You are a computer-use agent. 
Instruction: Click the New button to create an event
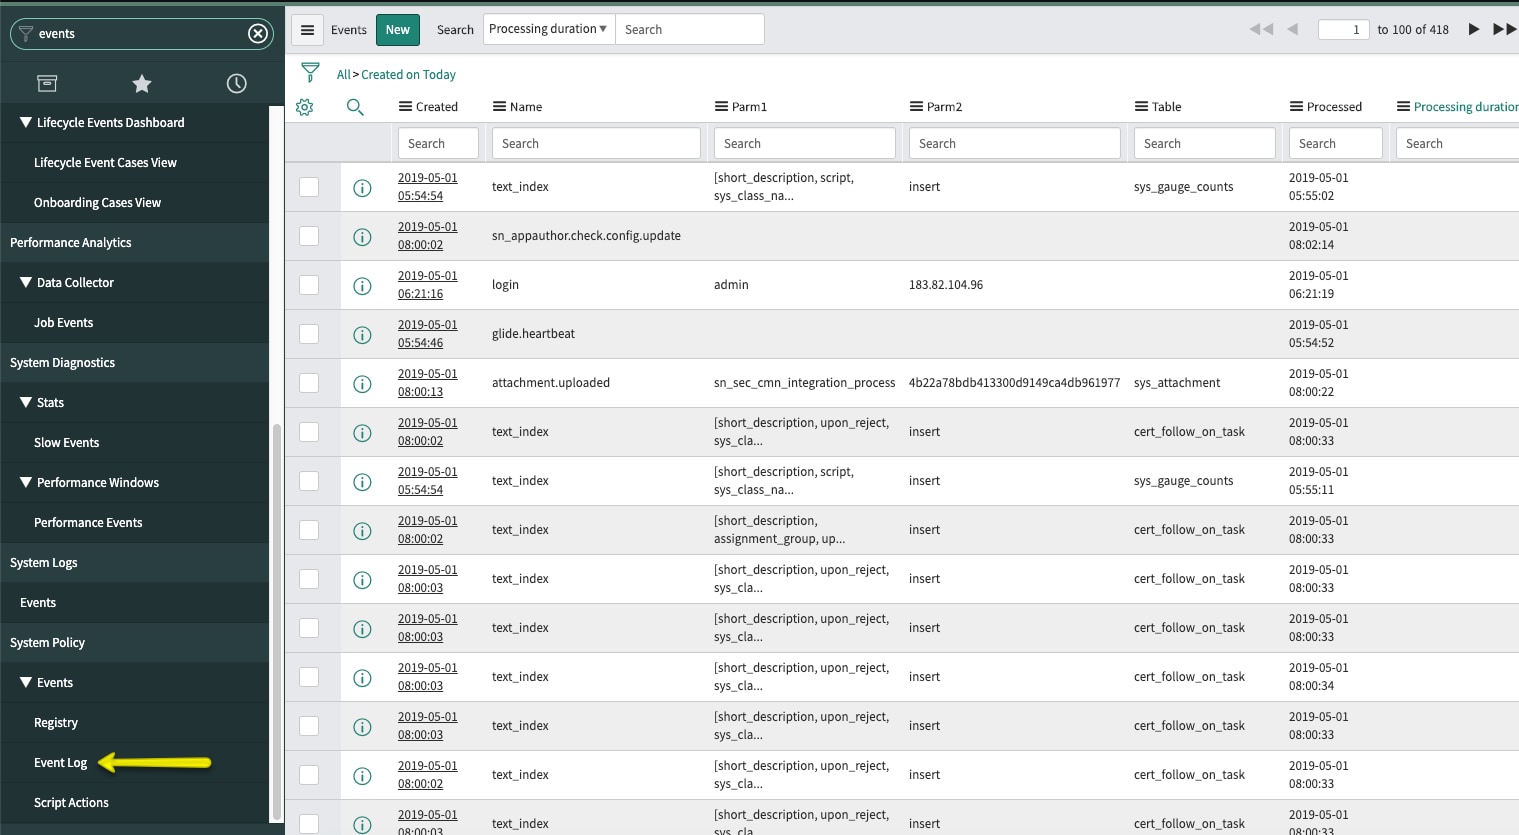[x=397, y=29]
